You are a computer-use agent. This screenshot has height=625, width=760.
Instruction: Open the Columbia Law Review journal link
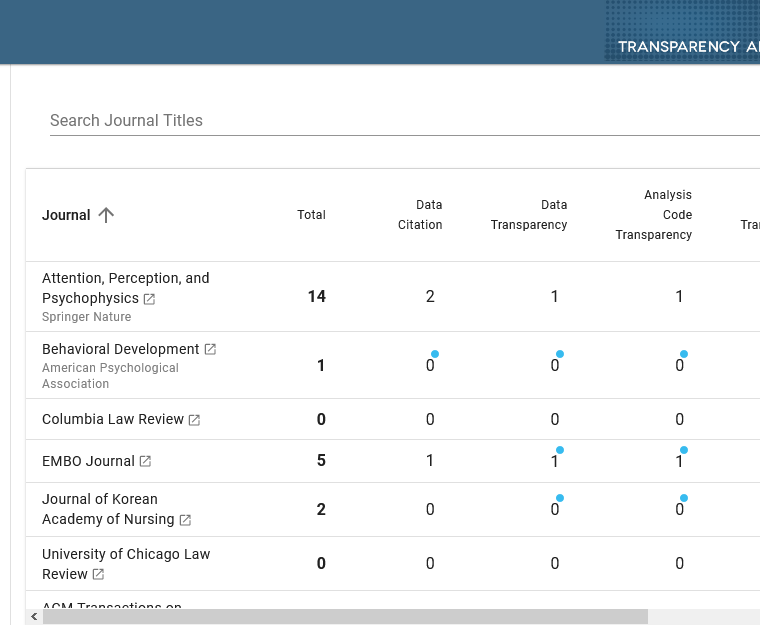(112, 419)
